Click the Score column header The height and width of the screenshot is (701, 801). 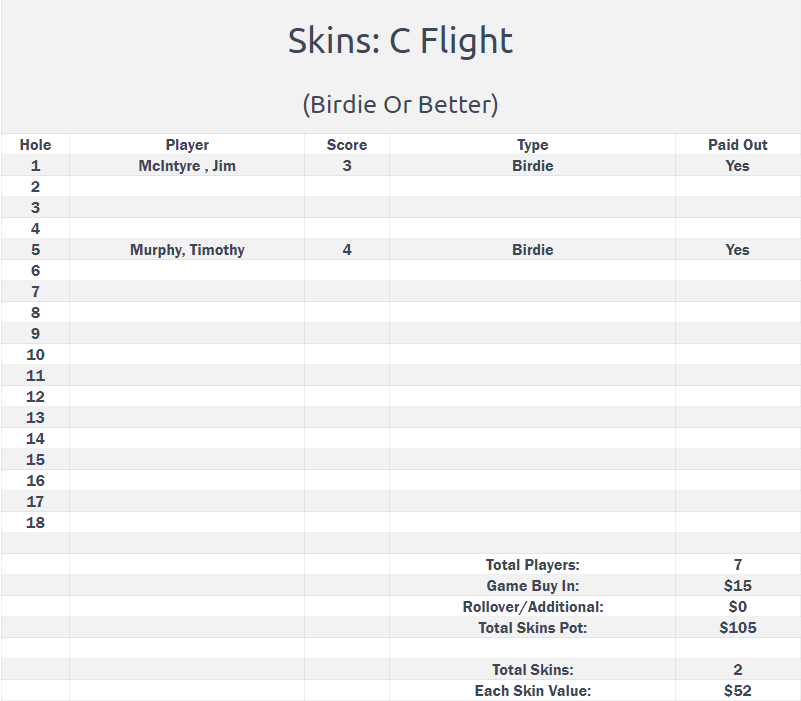[347, 145]
